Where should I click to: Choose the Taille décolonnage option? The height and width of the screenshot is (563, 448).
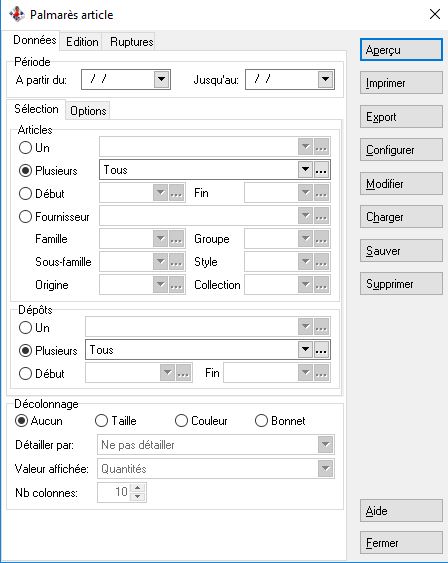tap(101, 420)
